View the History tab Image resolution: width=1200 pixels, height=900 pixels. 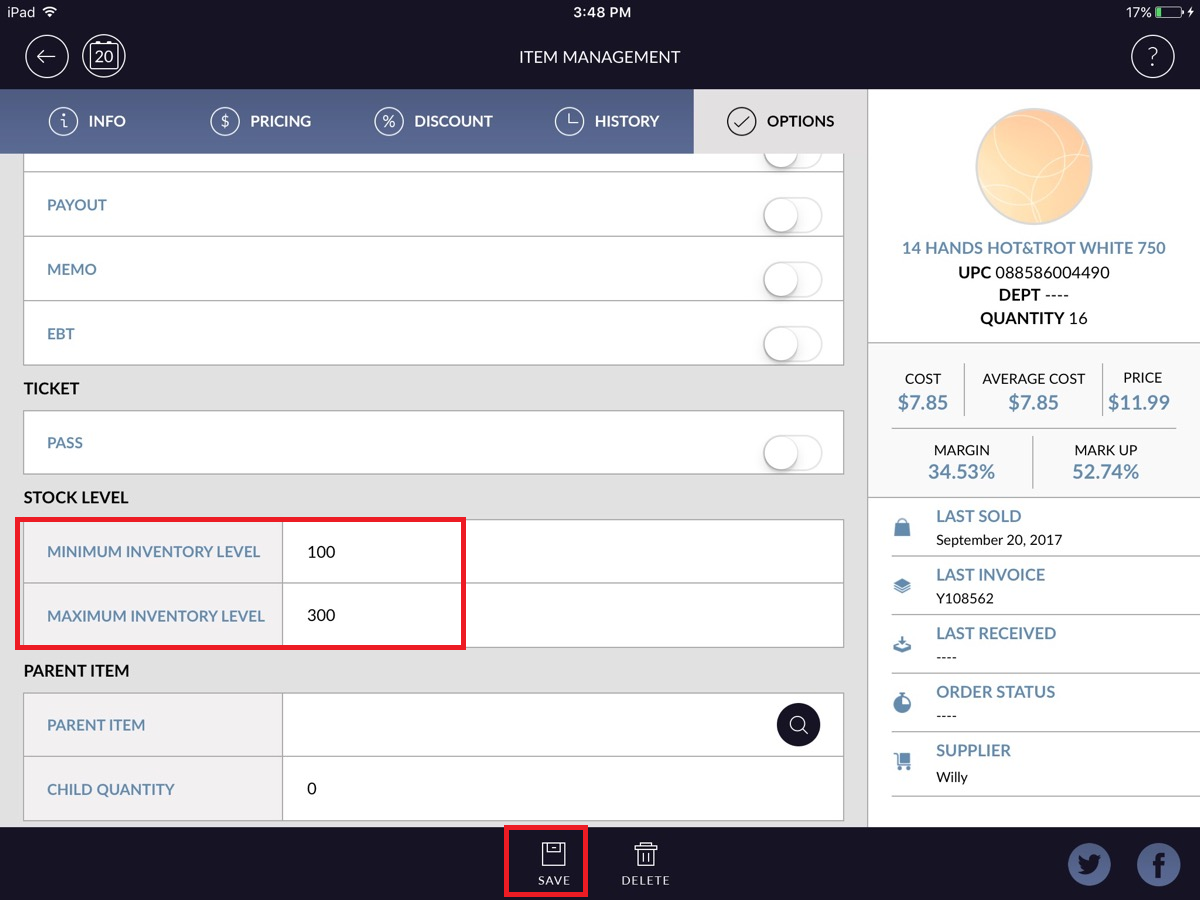click(607, 121)
